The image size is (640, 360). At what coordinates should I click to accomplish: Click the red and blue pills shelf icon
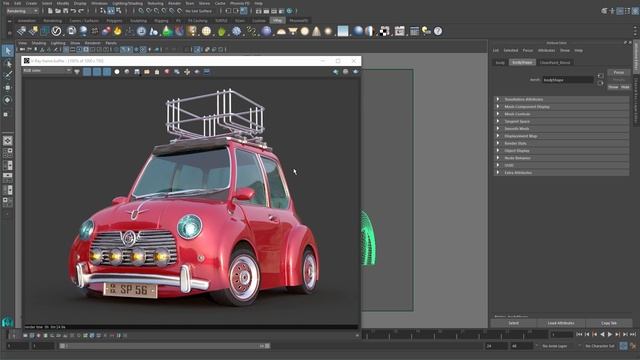(106, 31)
